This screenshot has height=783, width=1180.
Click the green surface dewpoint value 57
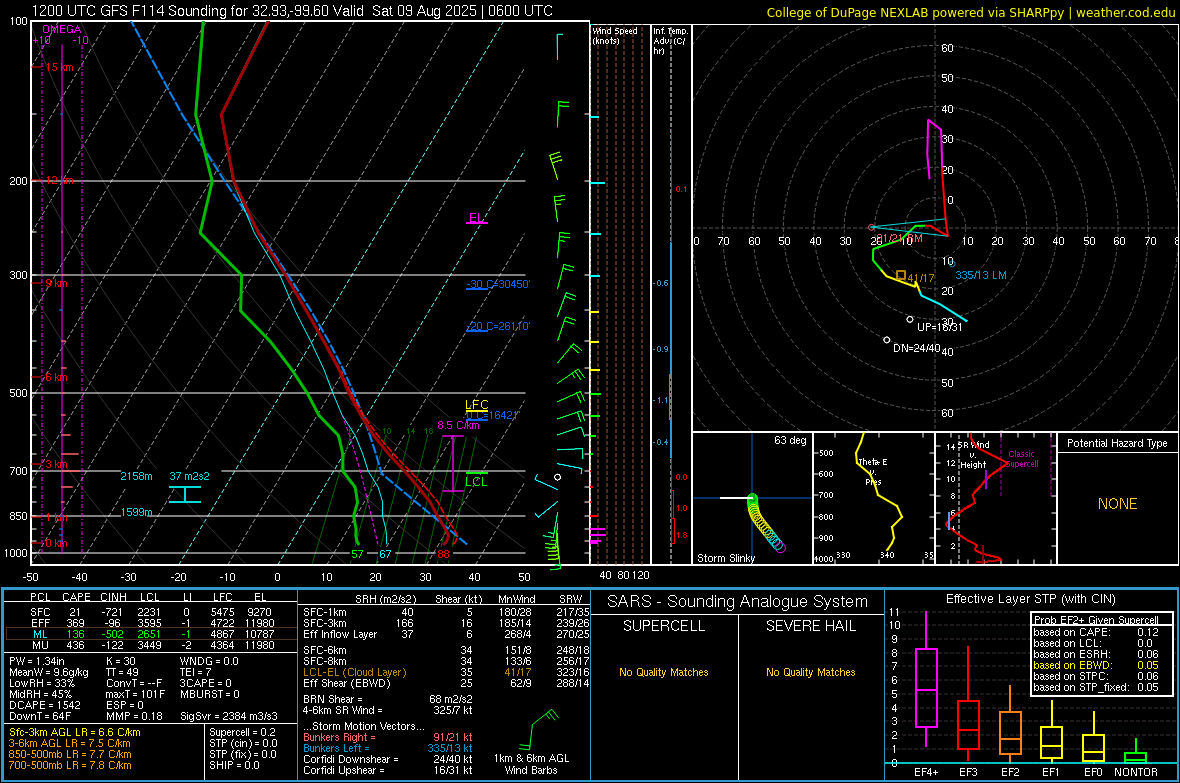[x=357, y=554]
